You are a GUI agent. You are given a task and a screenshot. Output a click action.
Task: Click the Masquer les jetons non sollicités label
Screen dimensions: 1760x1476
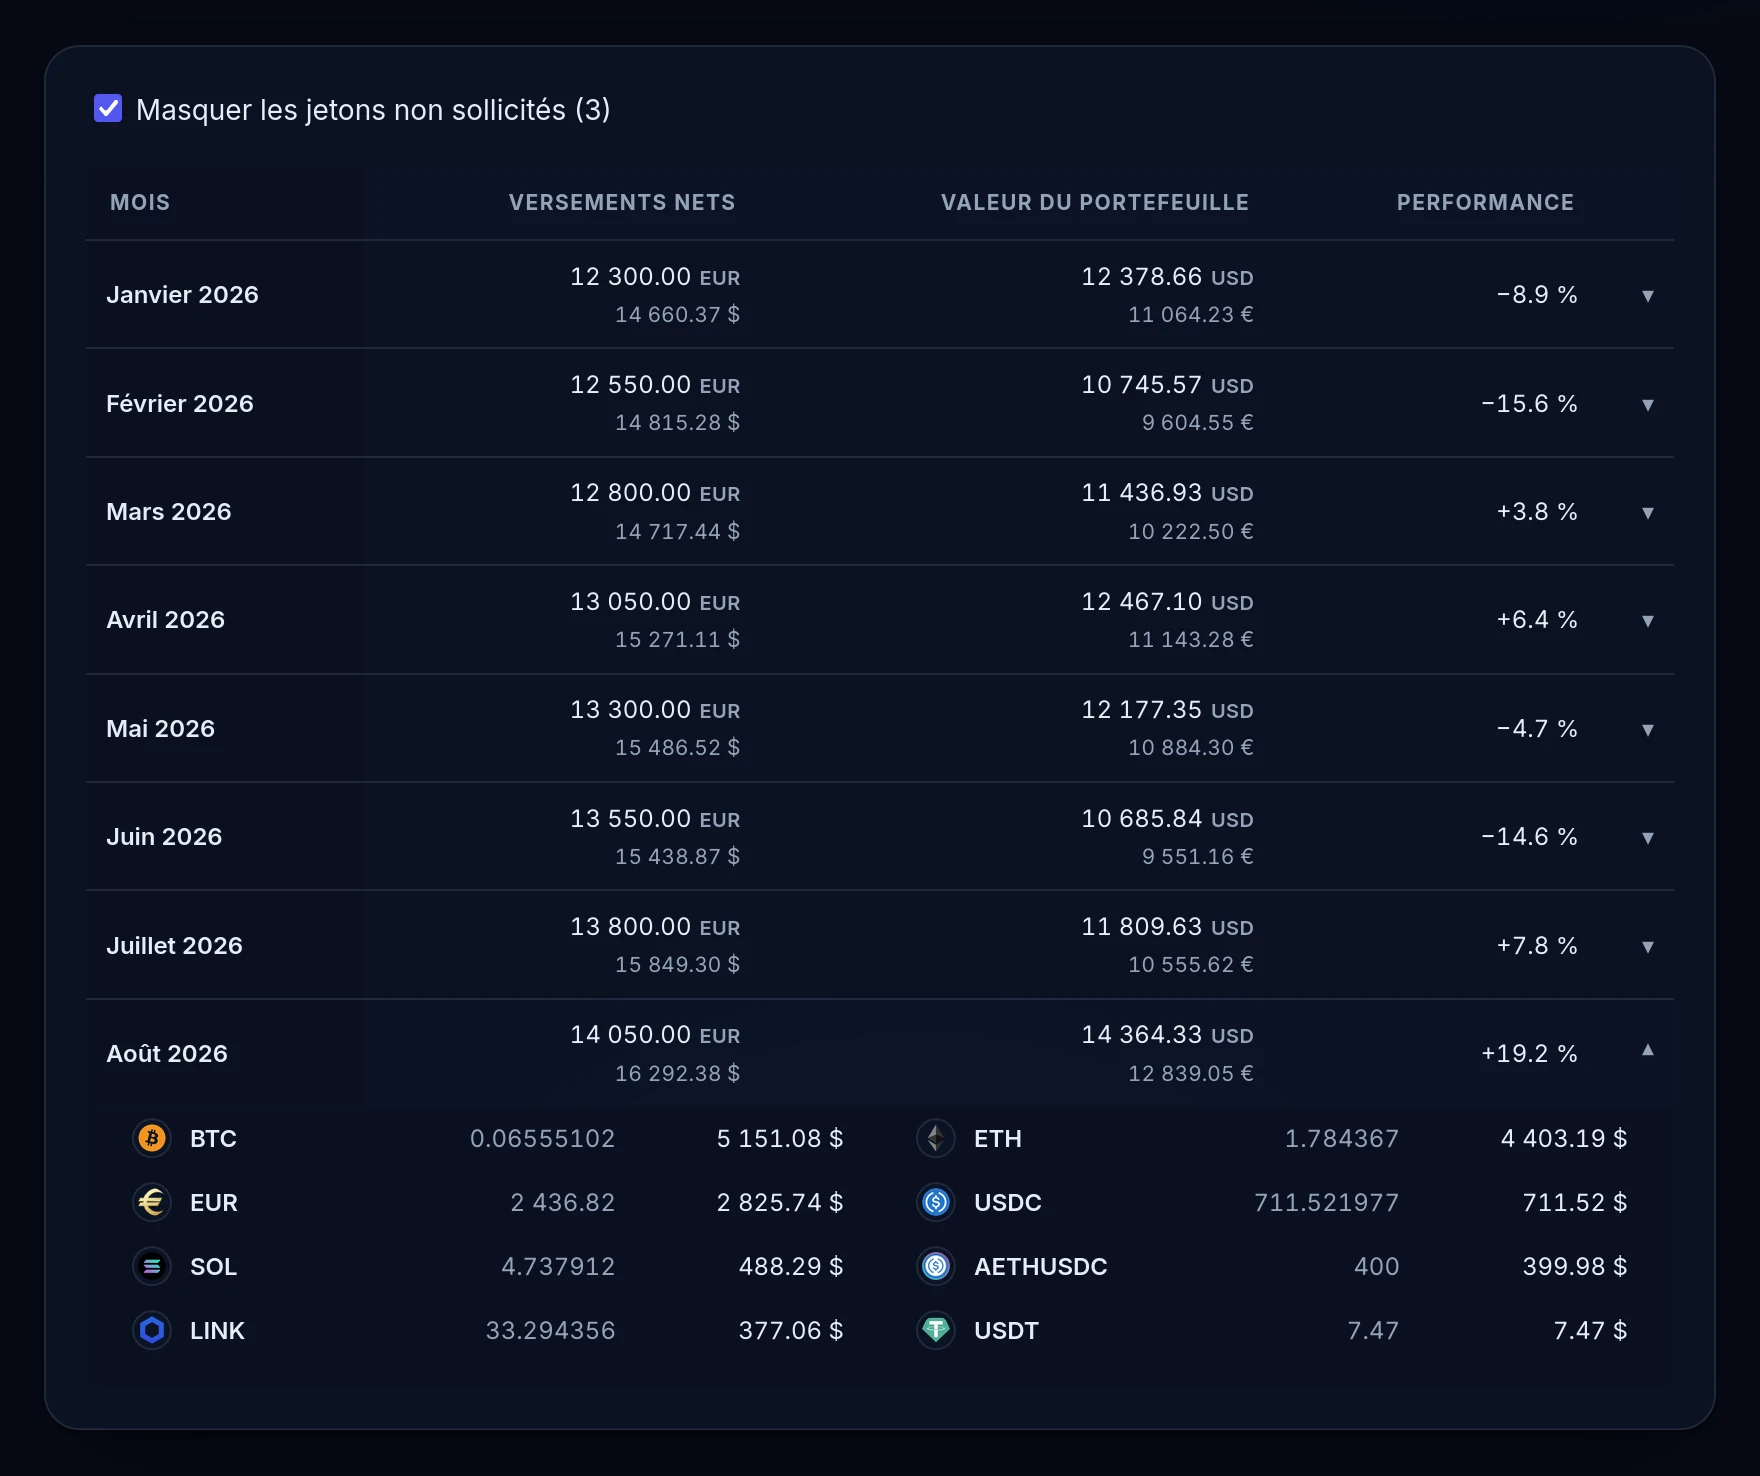coord(373,109)
